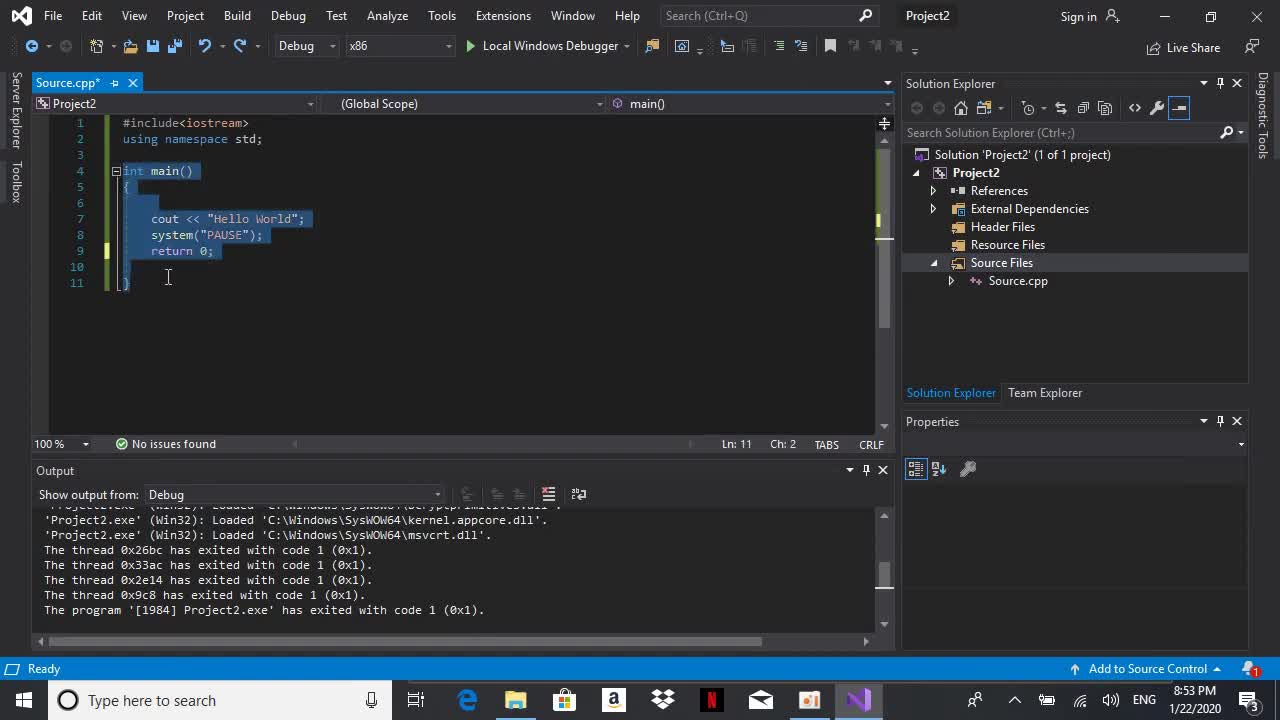Expand the External Dependencies node
This screenshot has height=720, width=1280.
933,209
